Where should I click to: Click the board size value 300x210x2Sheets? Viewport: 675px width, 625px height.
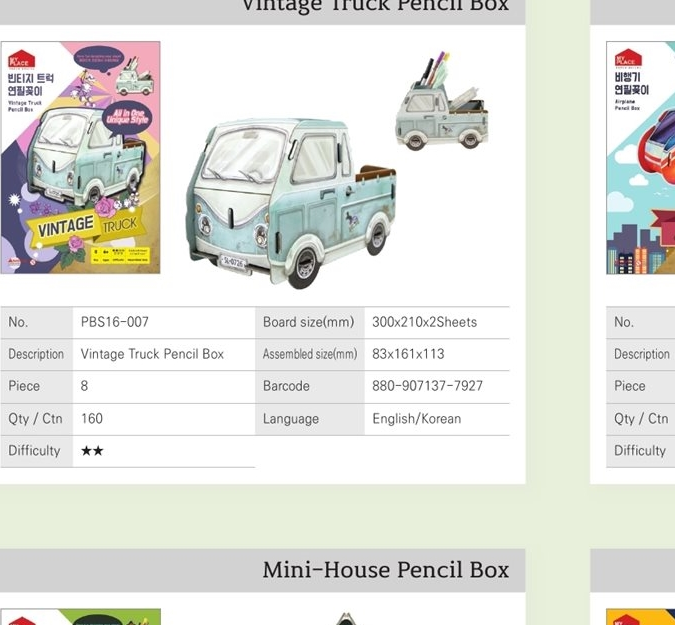point(424,322)
